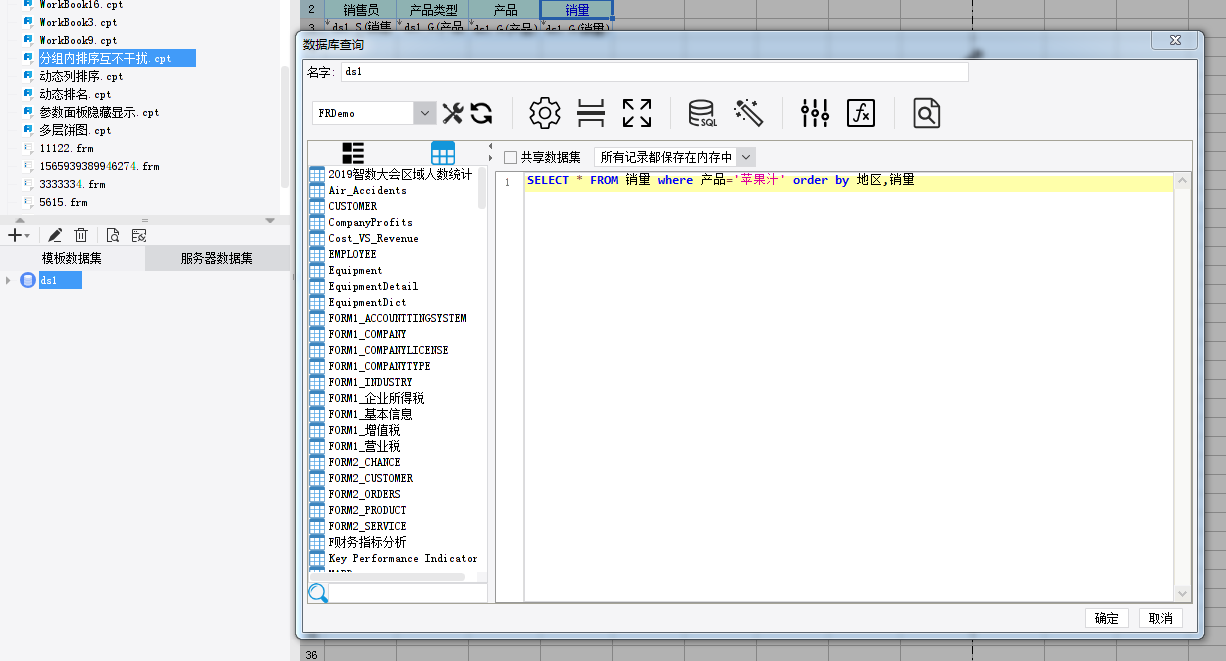
Task: Select the FORM2_ORDERS table
Action: [364, 494]
